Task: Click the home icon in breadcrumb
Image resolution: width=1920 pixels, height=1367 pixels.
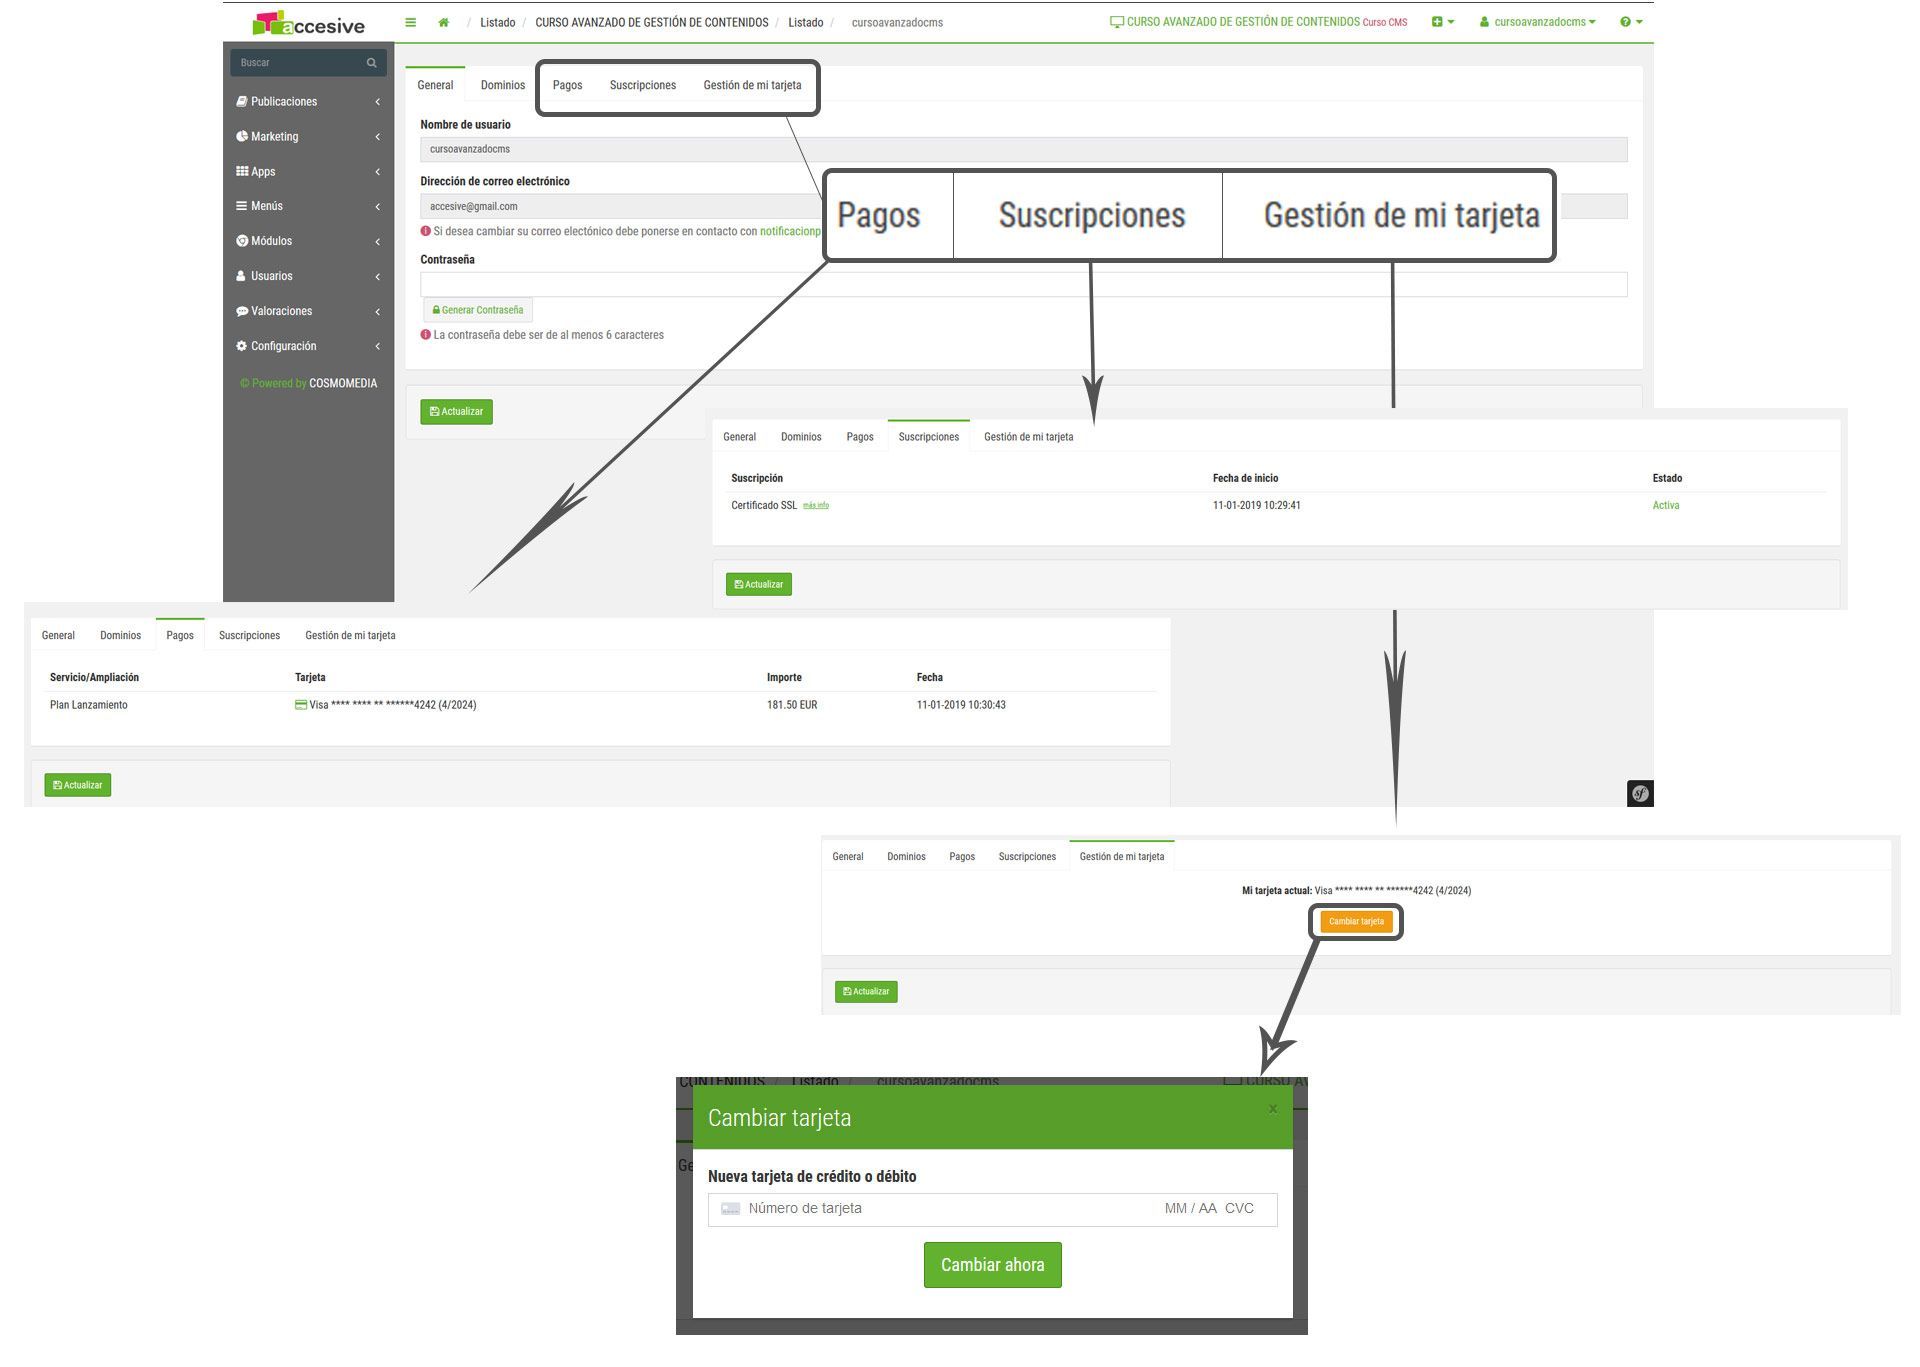Action: (443, 22)
